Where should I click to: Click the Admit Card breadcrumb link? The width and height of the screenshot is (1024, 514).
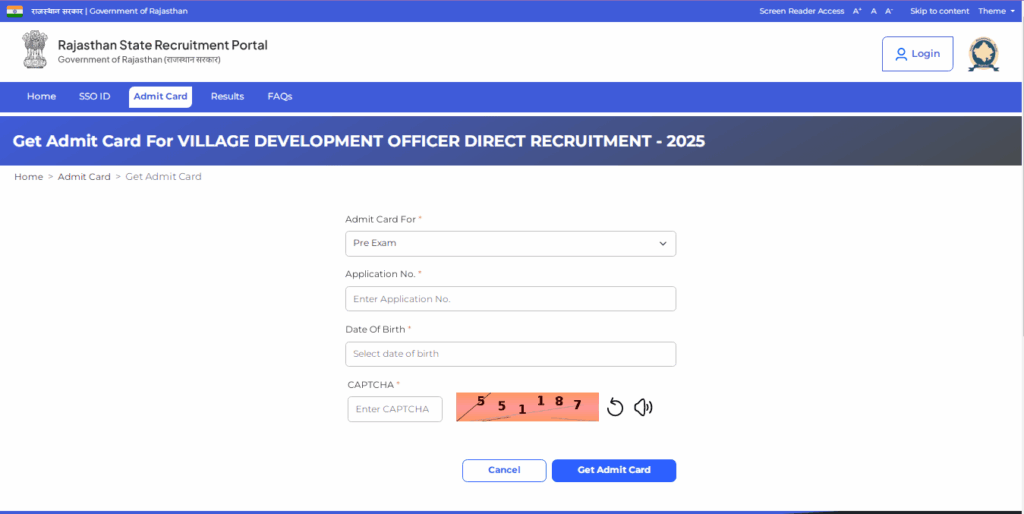84,177
